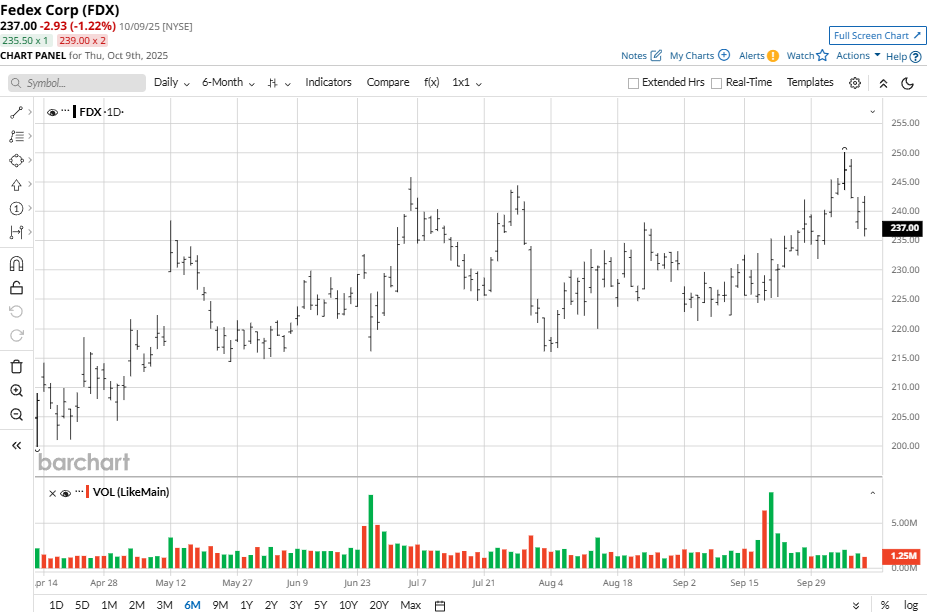Screen dimensions: 928x612
Task: Select the 1D time range
Action: [56, 605]
